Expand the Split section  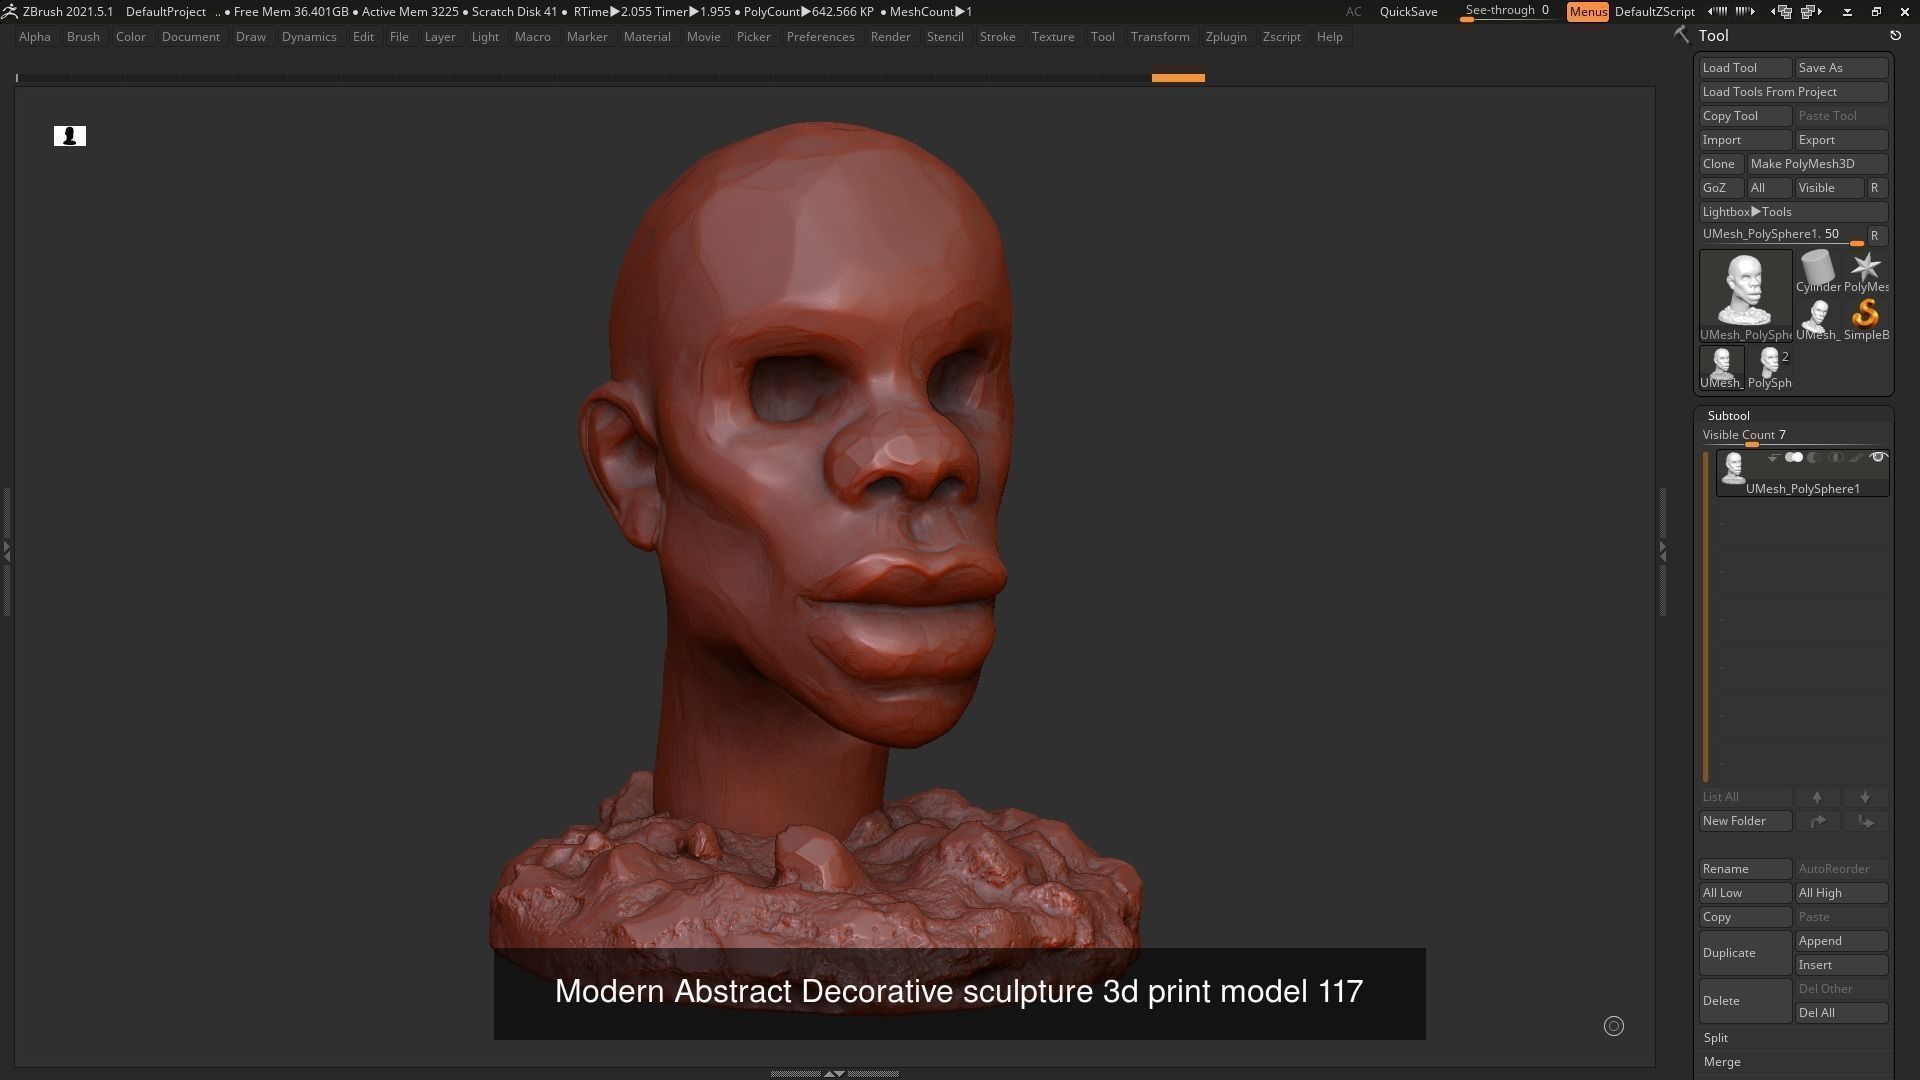[1716, 1038]
